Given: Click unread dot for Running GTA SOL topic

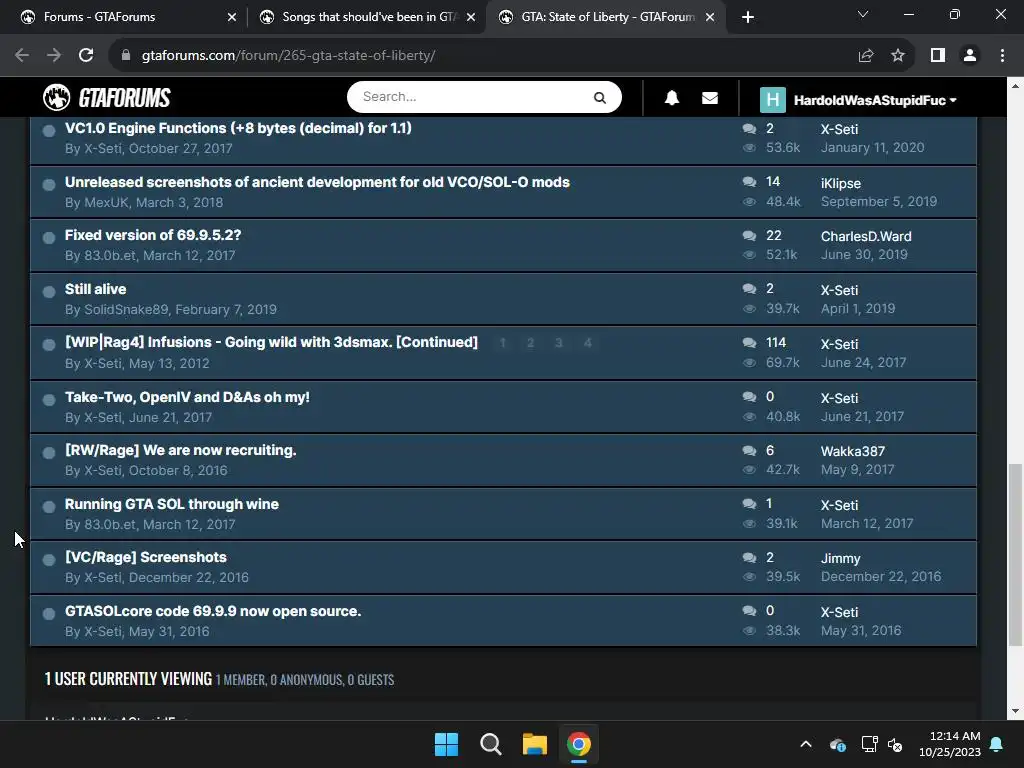Looking at the screenshot, I should [x=48, y=507].
